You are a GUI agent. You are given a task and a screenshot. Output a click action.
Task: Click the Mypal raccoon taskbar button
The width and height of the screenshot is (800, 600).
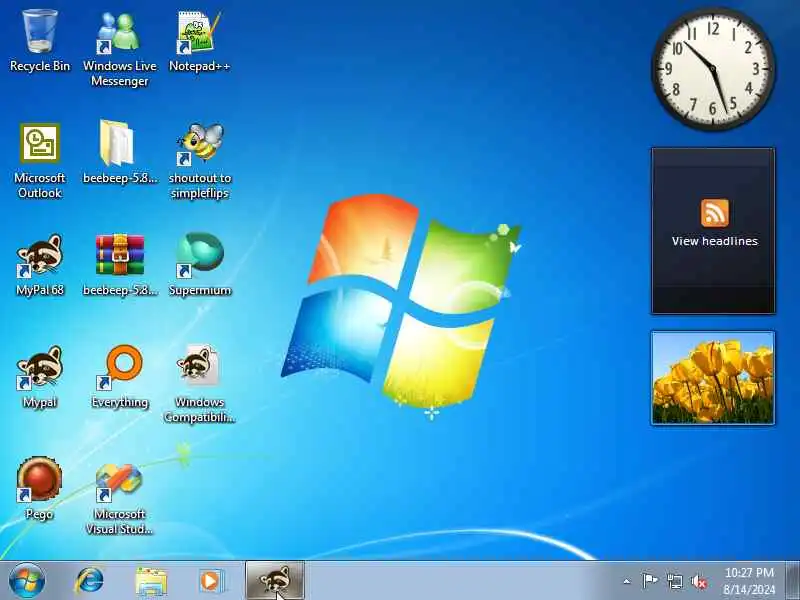(x=275, y=581)
